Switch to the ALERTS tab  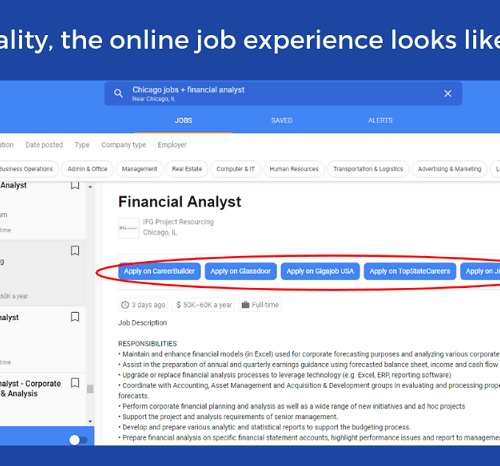tap(380, 120)
